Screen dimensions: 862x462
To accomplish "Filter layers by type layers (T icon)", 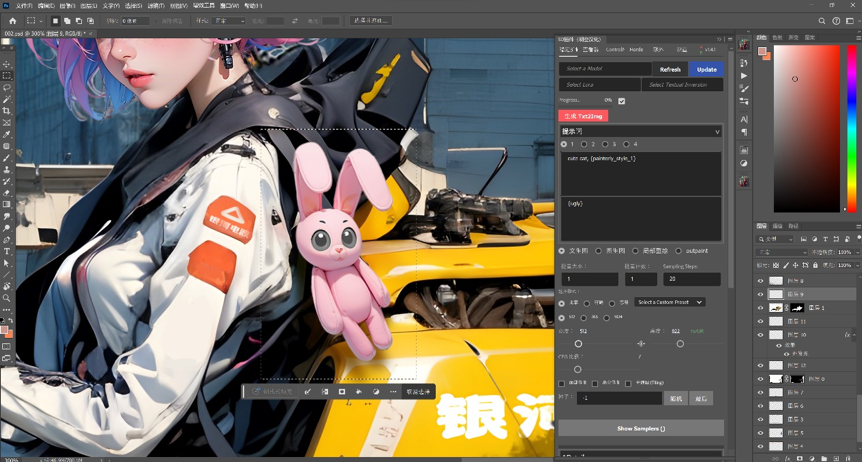I will [x=825, y=239].
